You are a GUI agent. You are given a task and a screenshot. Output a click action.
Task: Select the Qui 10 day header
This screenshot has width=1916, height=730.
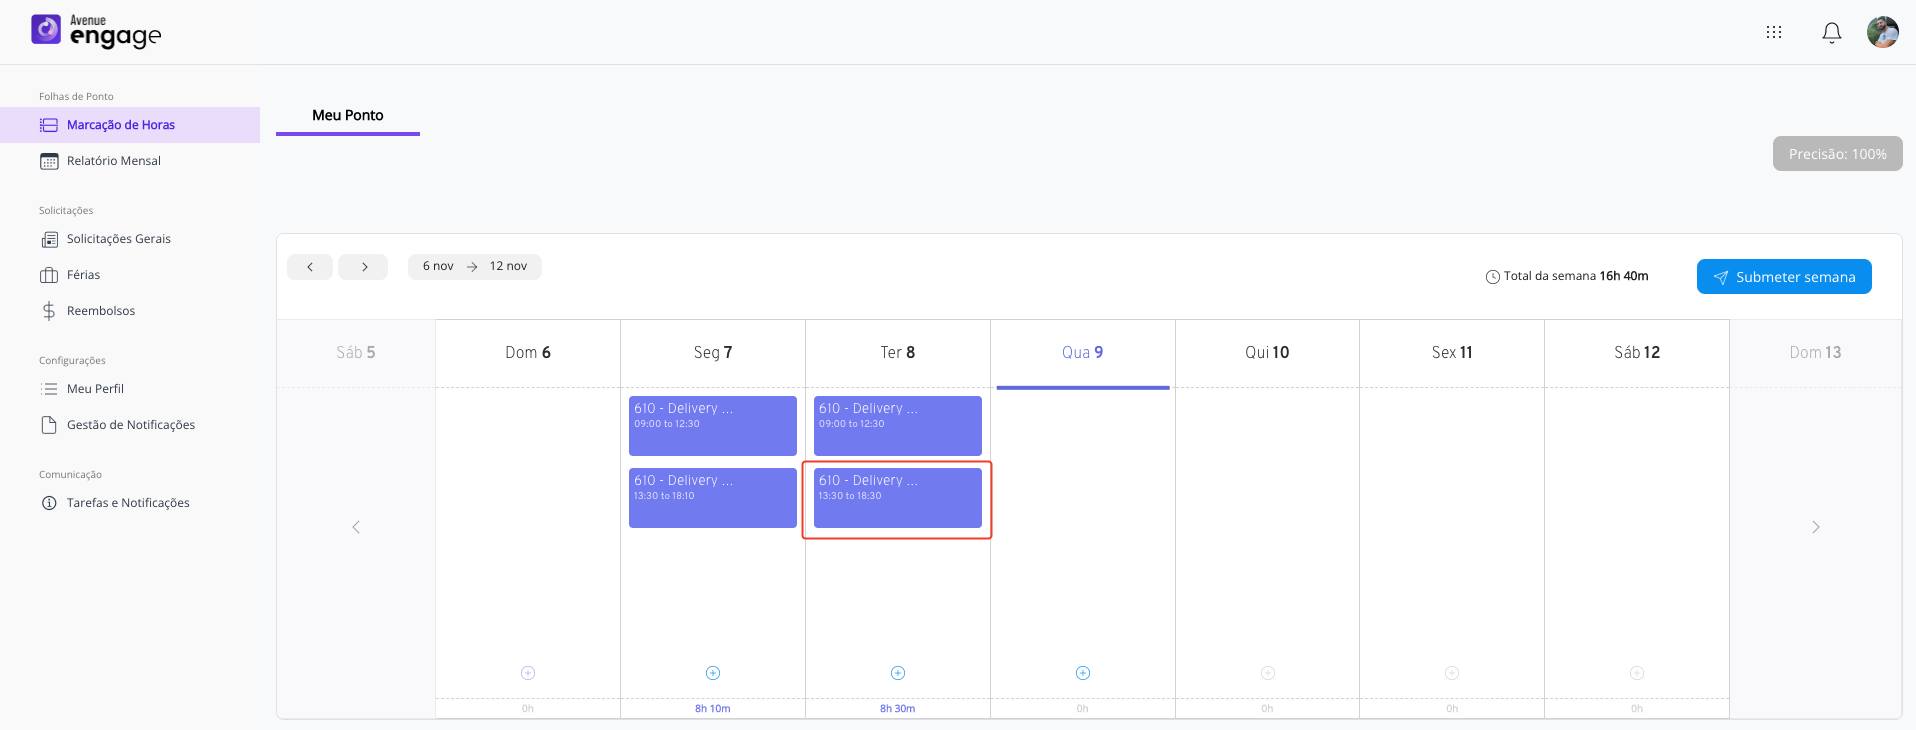coord(1267,353)
